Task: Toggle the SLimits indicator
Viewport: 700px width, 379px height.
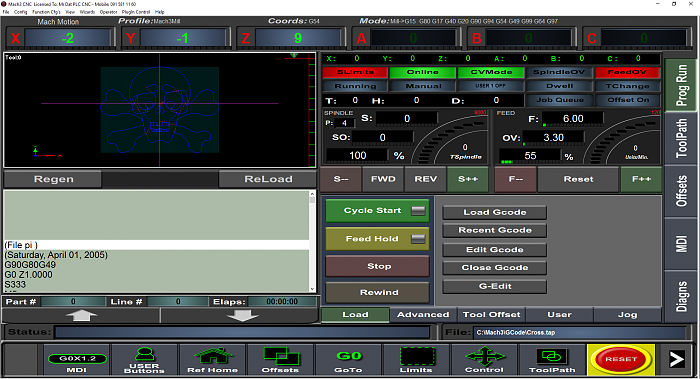Action: pos(355,72)
